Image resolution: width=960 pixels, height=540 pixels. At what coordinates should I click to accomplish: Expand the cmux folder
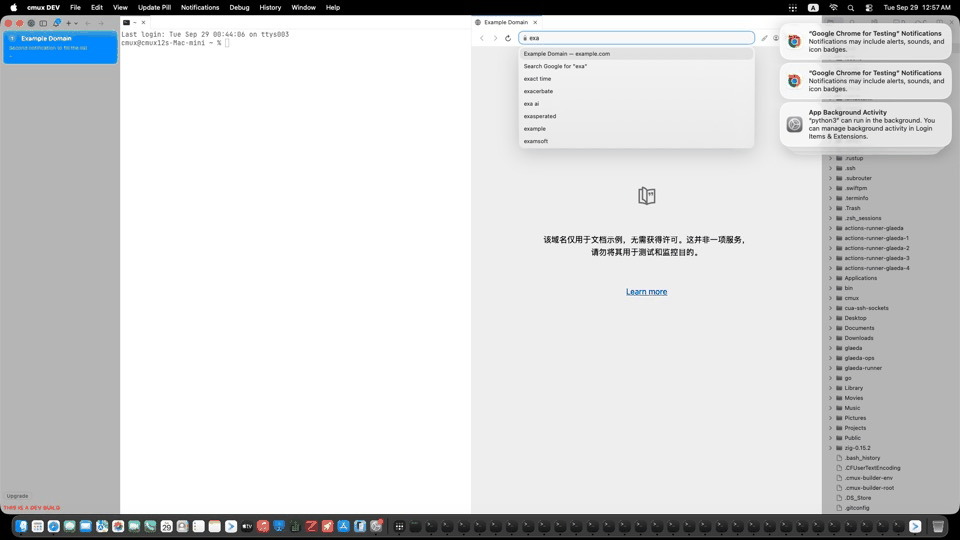(x=831, y=298)
